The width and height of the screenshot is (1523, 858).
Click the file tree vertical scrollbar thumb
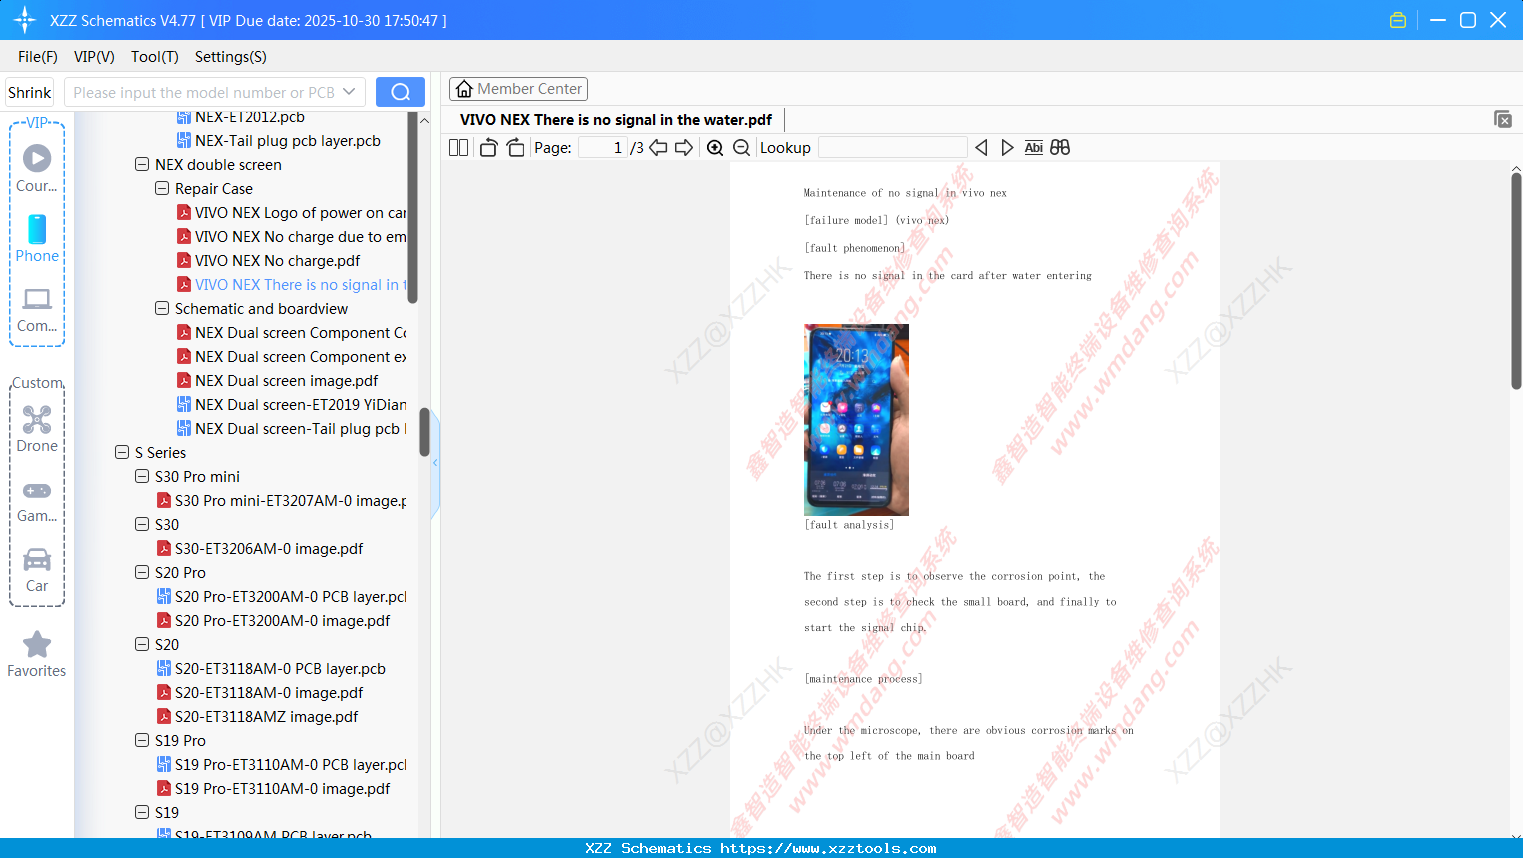pos(412,207)
